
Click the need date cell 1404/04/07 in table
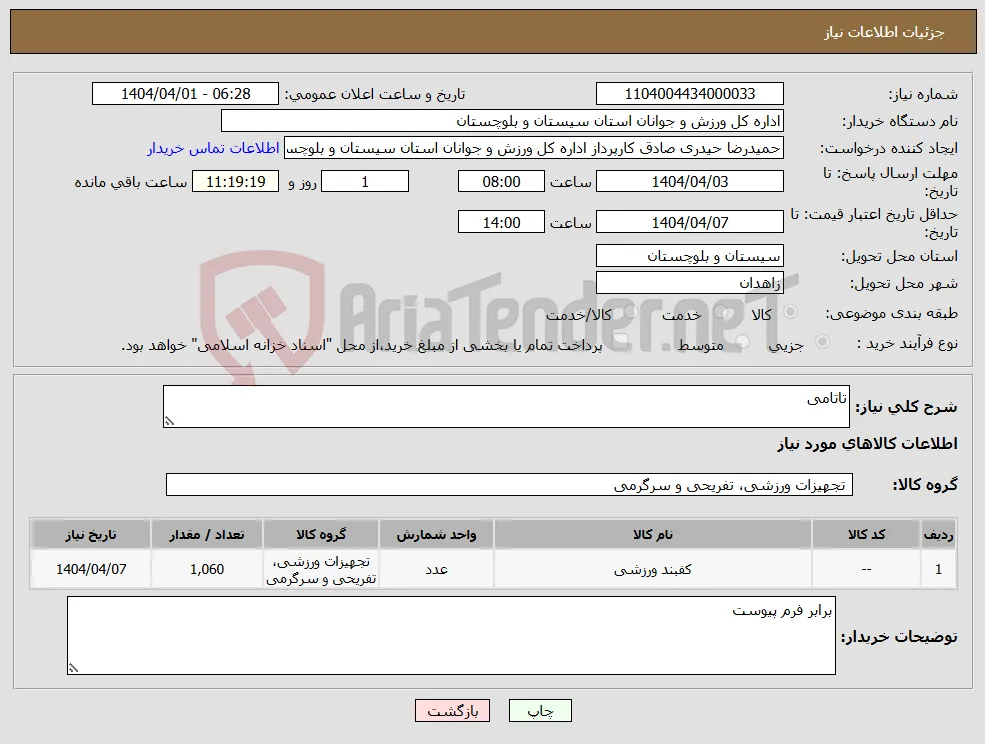(x=91, y=569)
